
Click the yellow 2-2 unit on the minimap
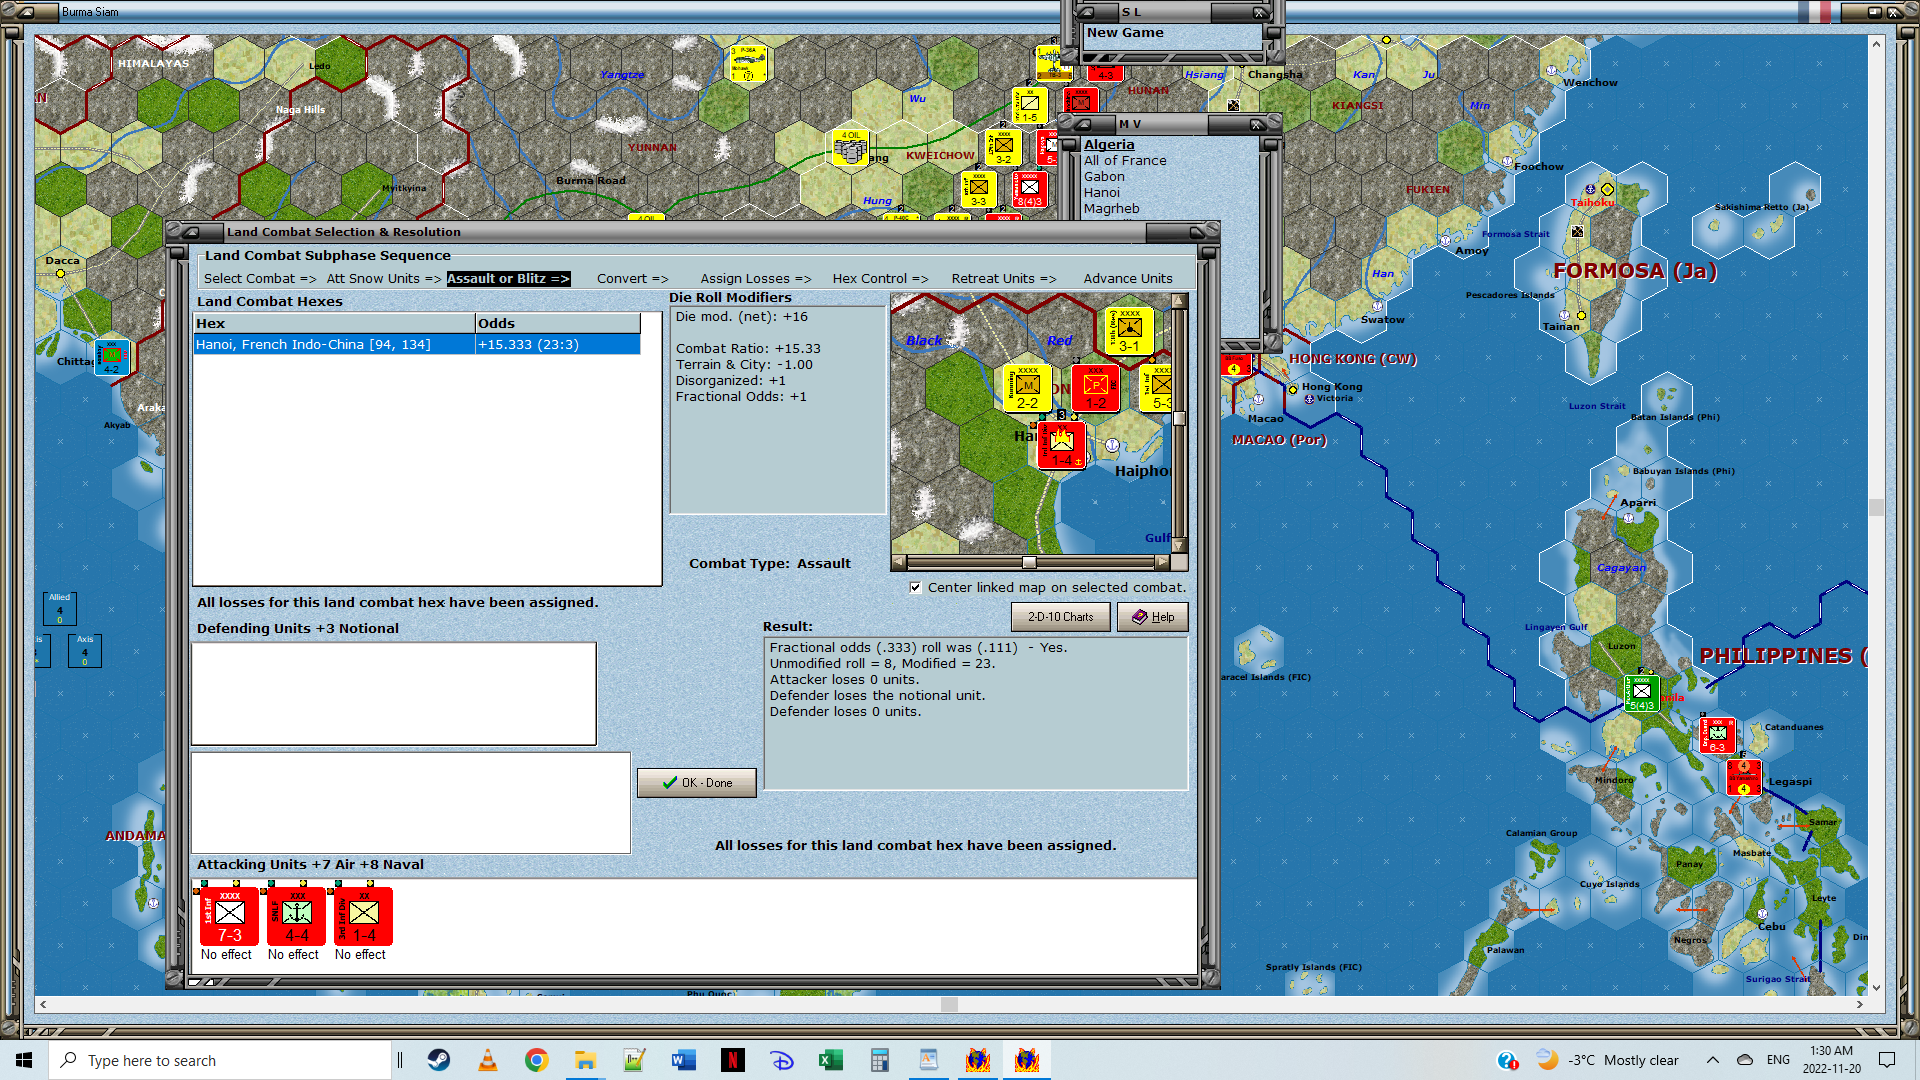pyautogui.click(x=1027, y=388)
